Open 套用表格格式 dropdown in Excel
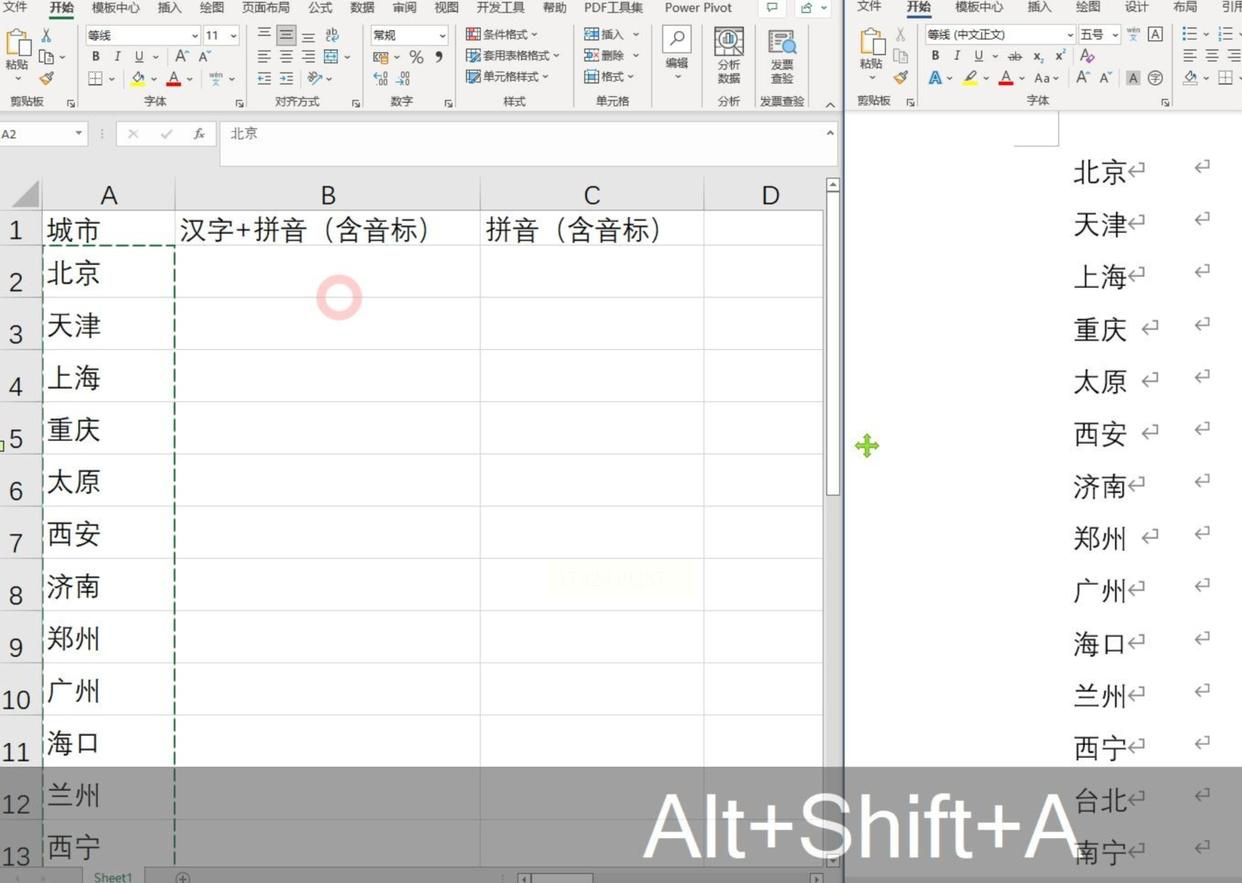Screen dimensions: 1242x883 click(x=512, y=56)
